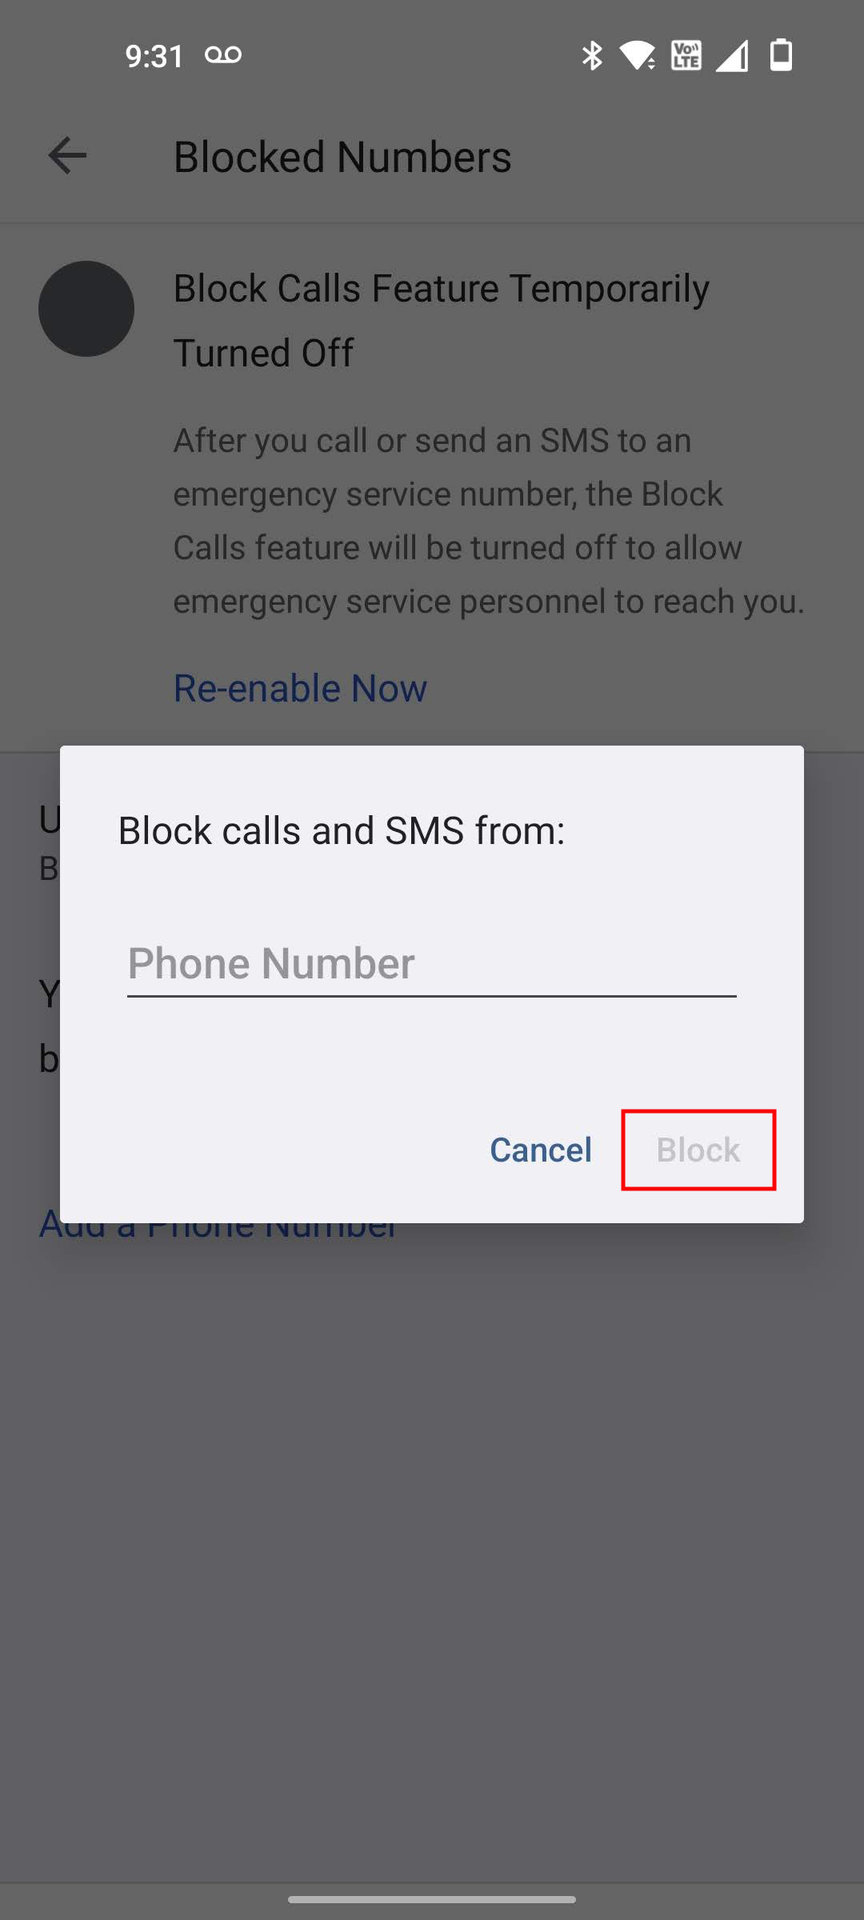Viewport: 864px width, 1920px height.
Task: Confirm with the Block button
Action: click(x=698, y=1150)
